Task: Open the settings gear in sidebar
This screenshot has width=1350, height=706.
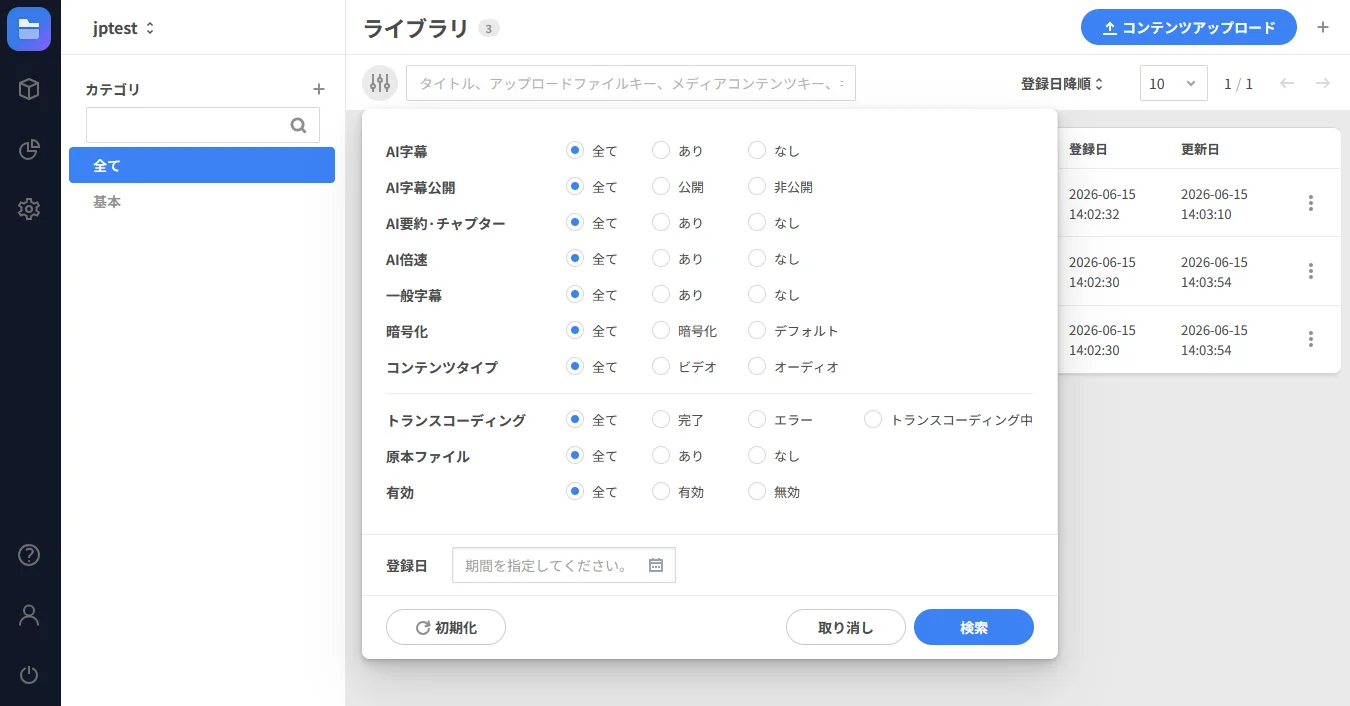Action: (x=29, y=209)
